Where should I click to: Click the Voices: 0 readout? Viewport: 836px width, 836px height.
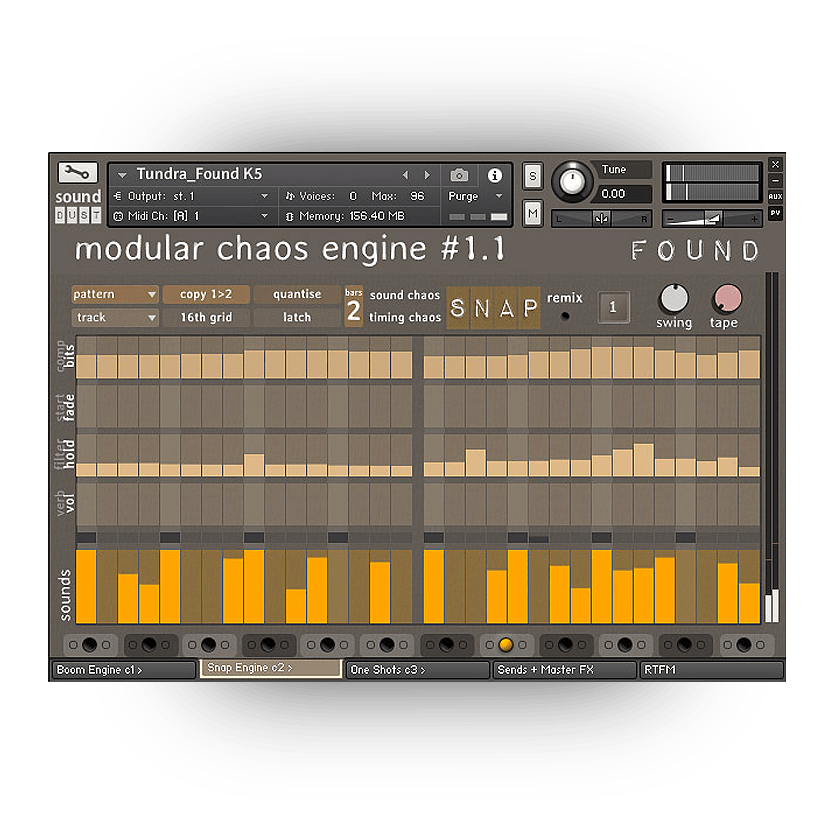tap(321, 196)
